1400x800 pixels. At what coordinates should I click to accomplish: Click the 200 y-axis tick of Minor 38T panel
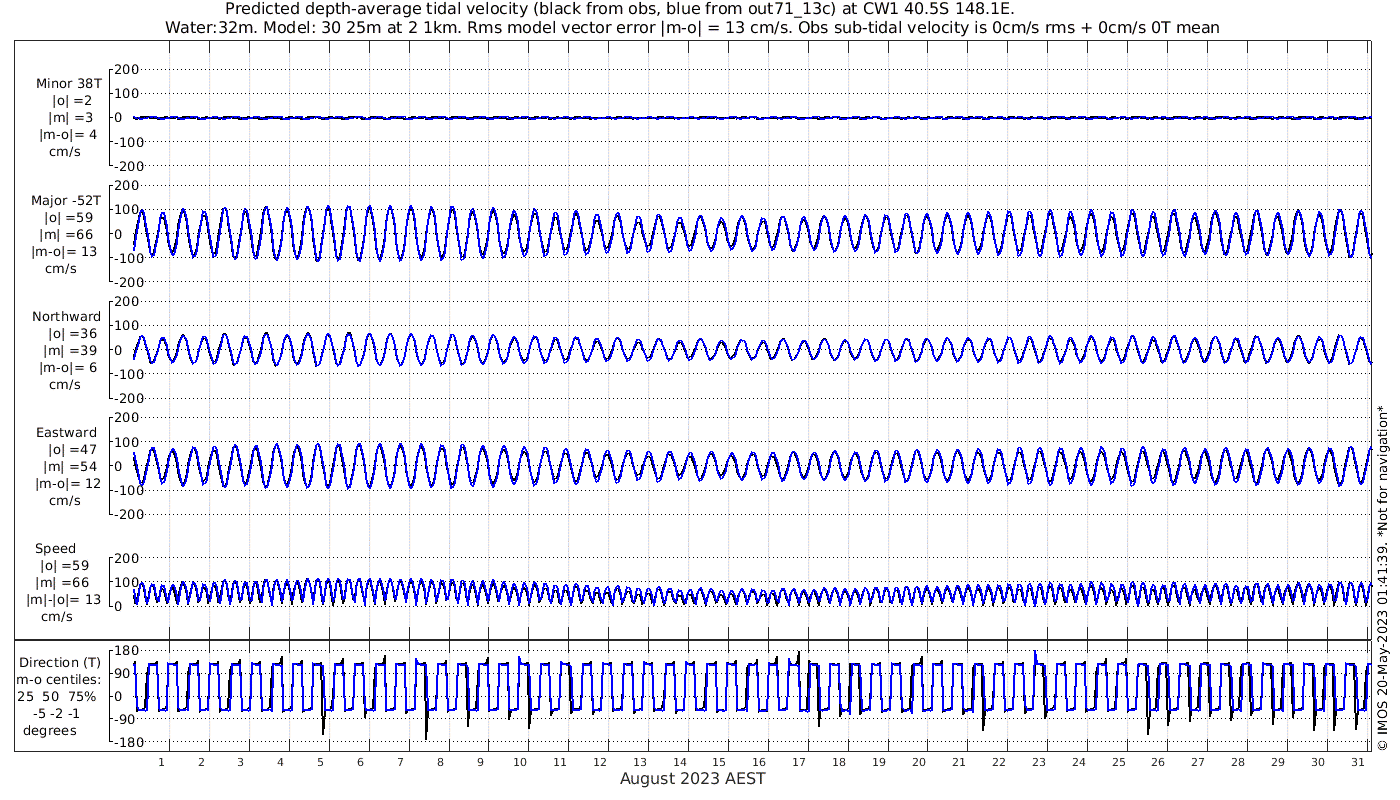click(x=126, y=69)
